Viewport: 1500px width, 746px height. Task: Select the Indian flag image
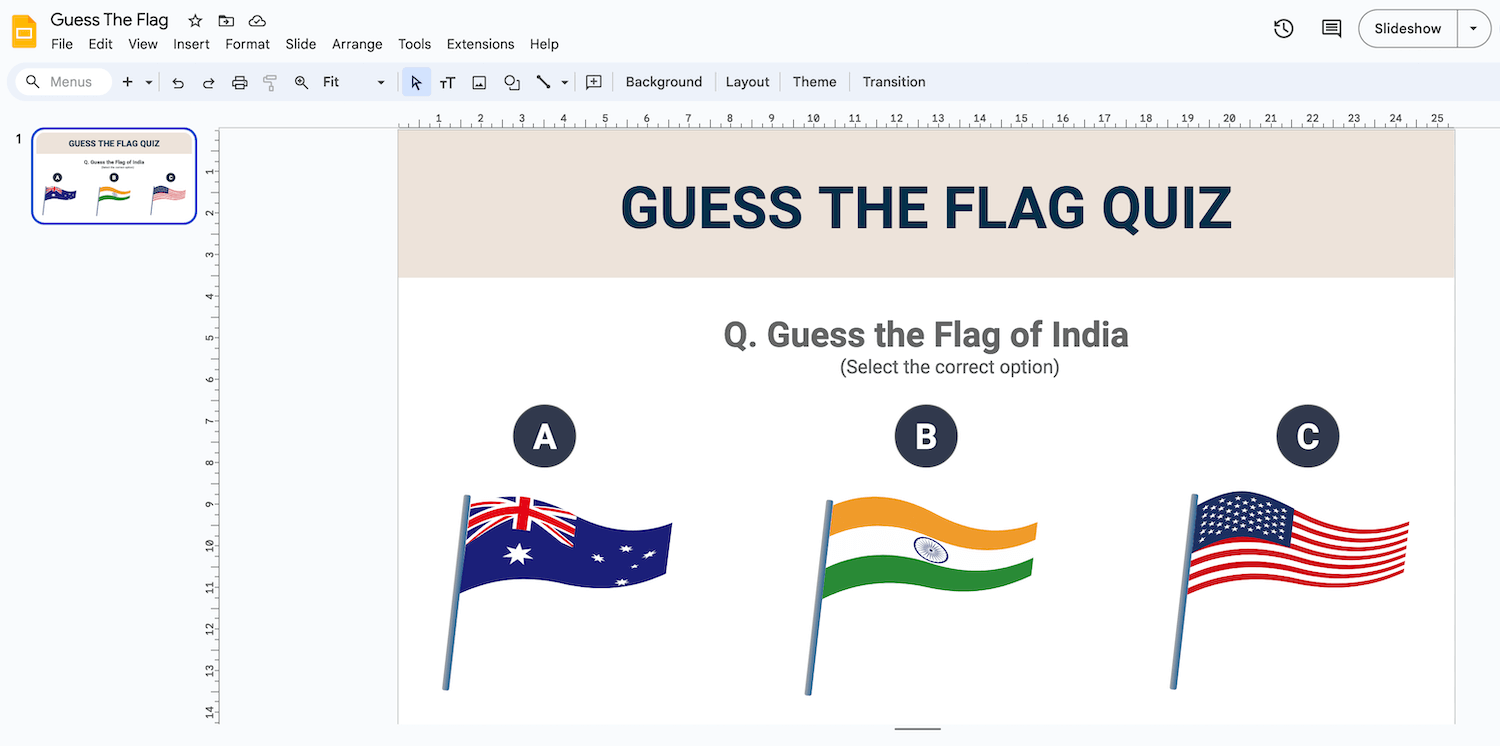tap(921, 595)
